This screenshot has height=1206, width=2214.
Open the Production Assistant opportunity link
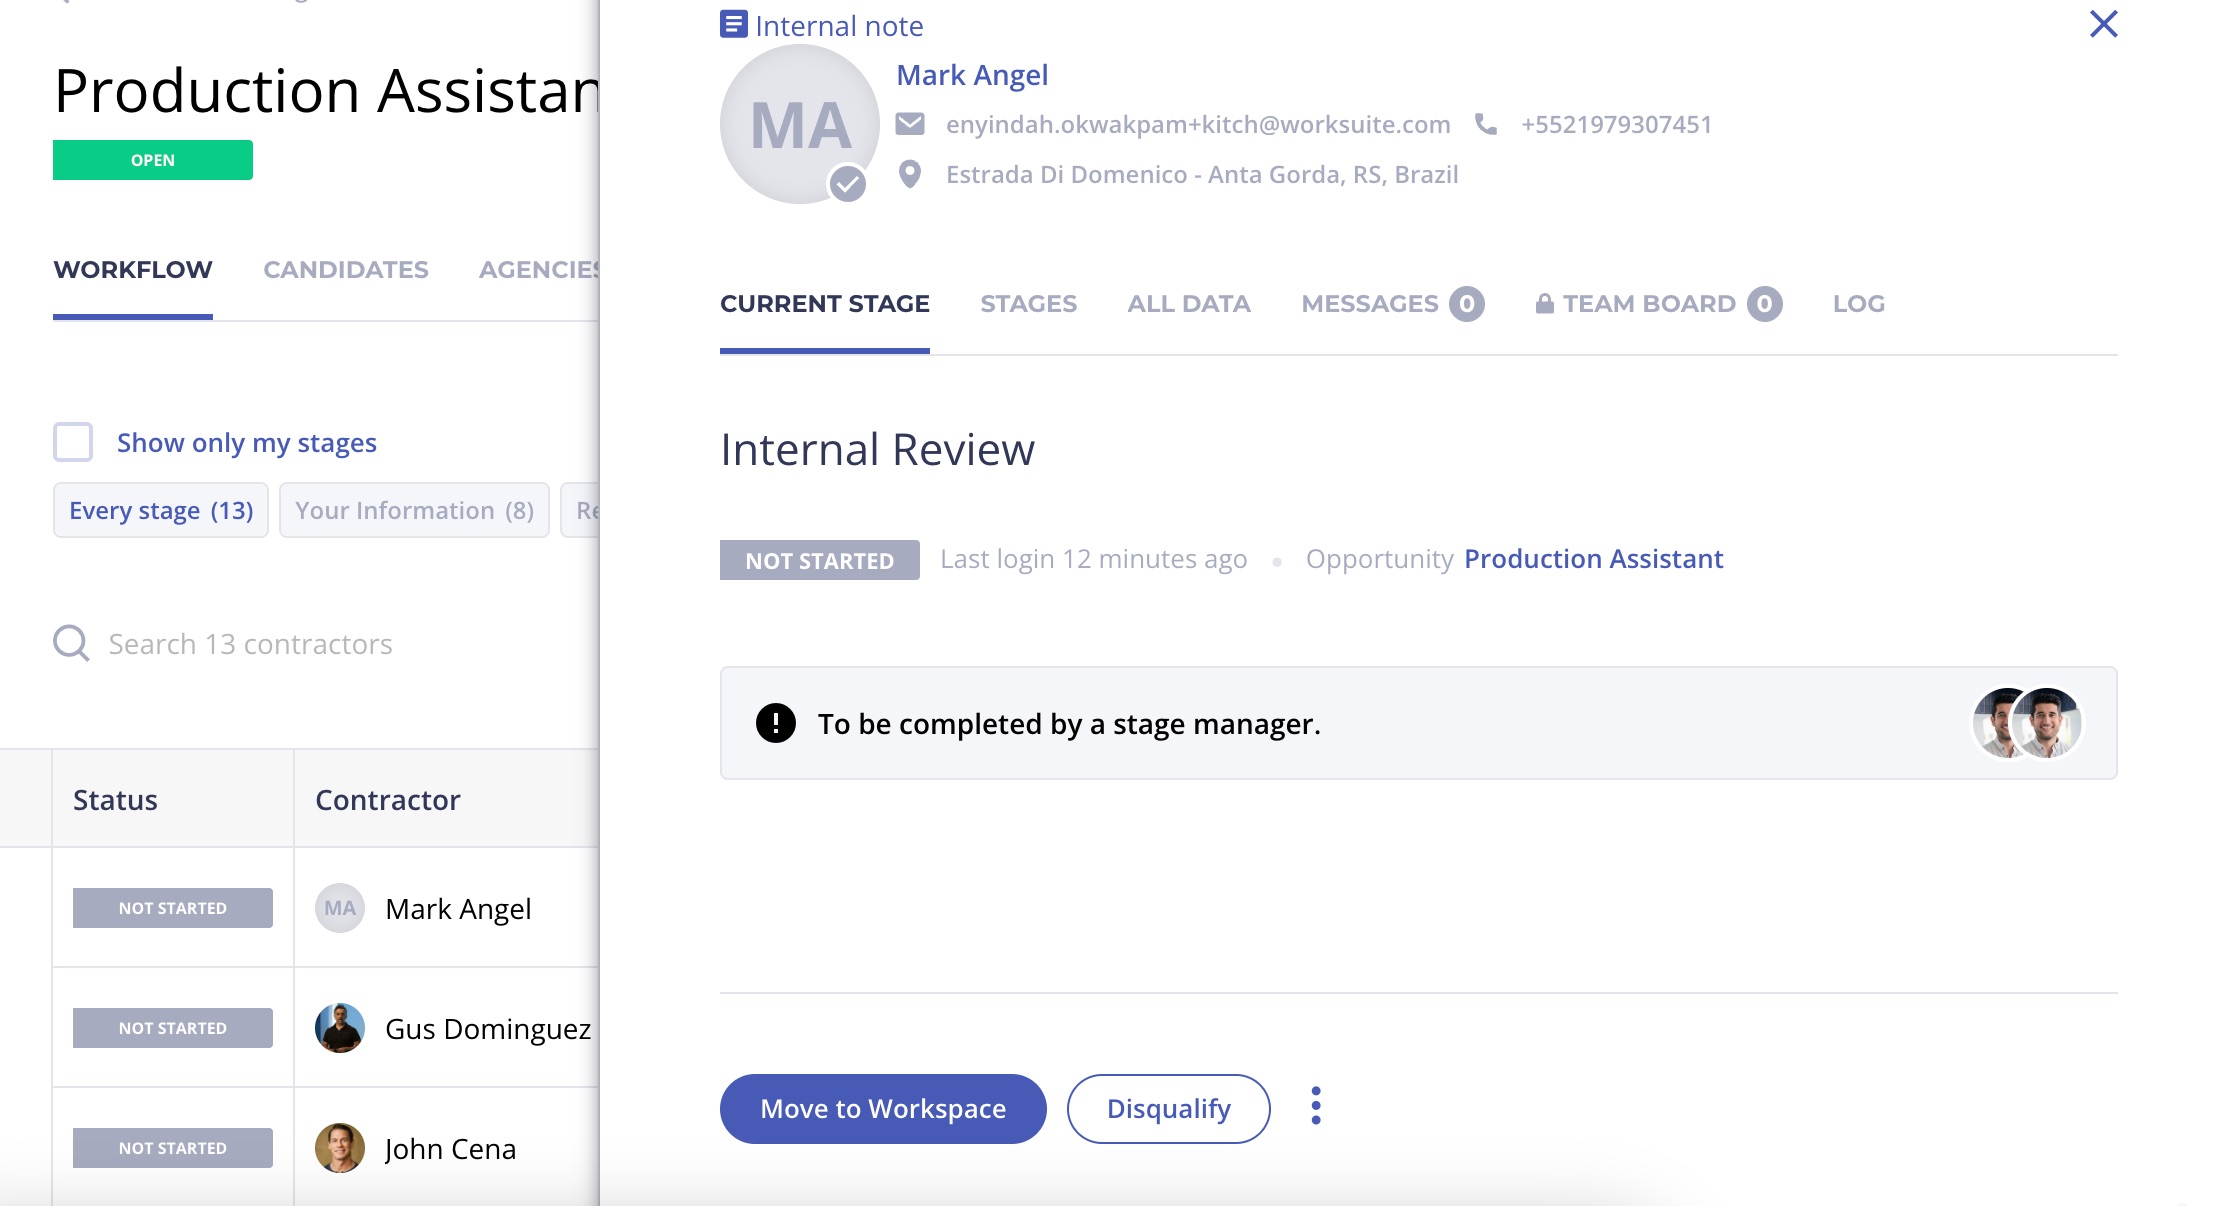click(x=1593, y=559)
